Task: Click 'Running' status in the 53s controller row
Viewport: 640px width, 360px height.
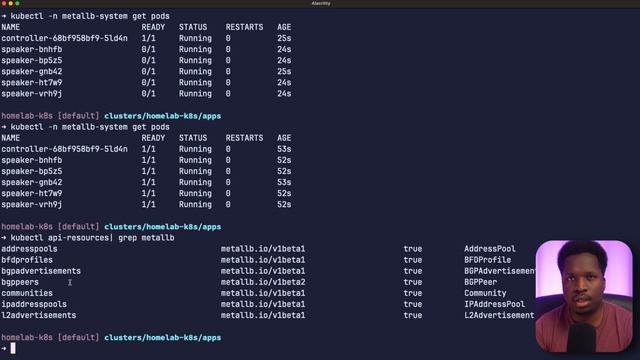Action: (x=196, y=149)
